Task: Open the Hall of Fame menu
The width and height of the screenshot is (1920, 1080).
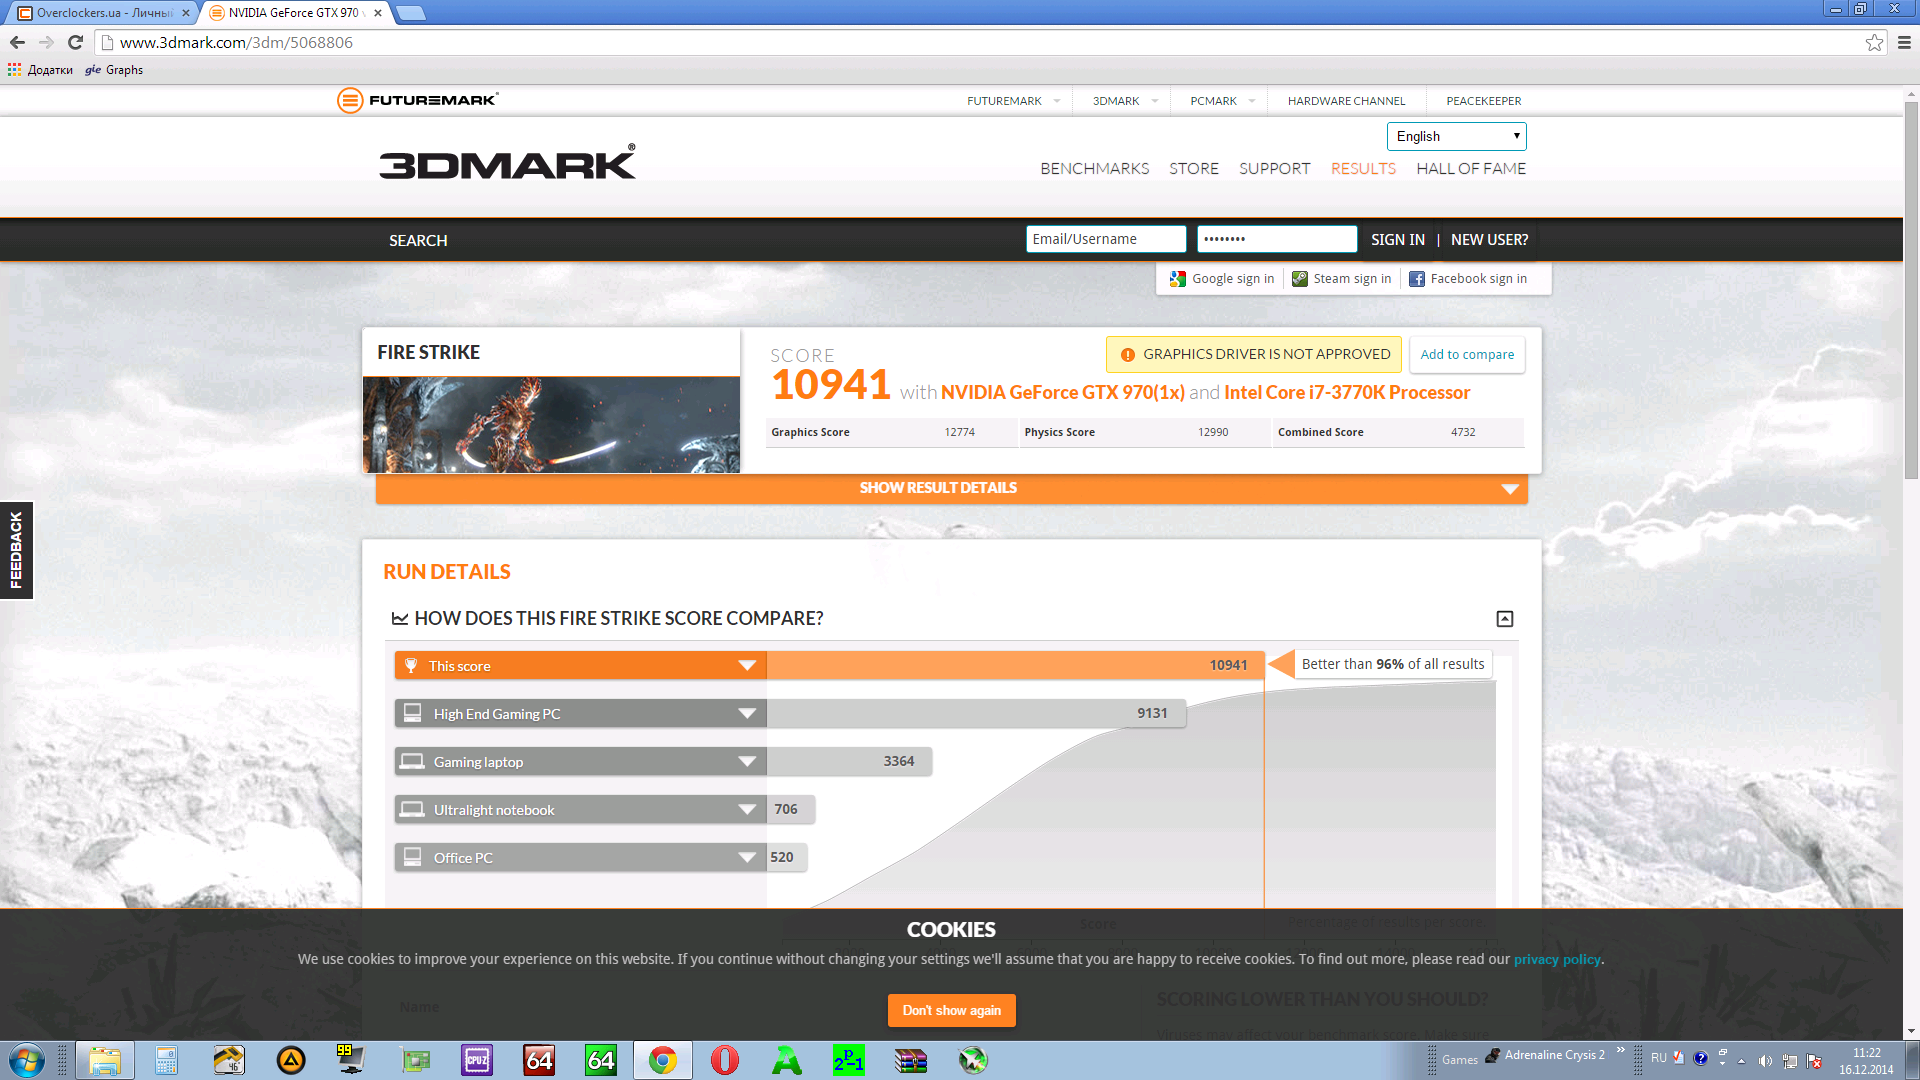Action: click(x=1470, y=168)
